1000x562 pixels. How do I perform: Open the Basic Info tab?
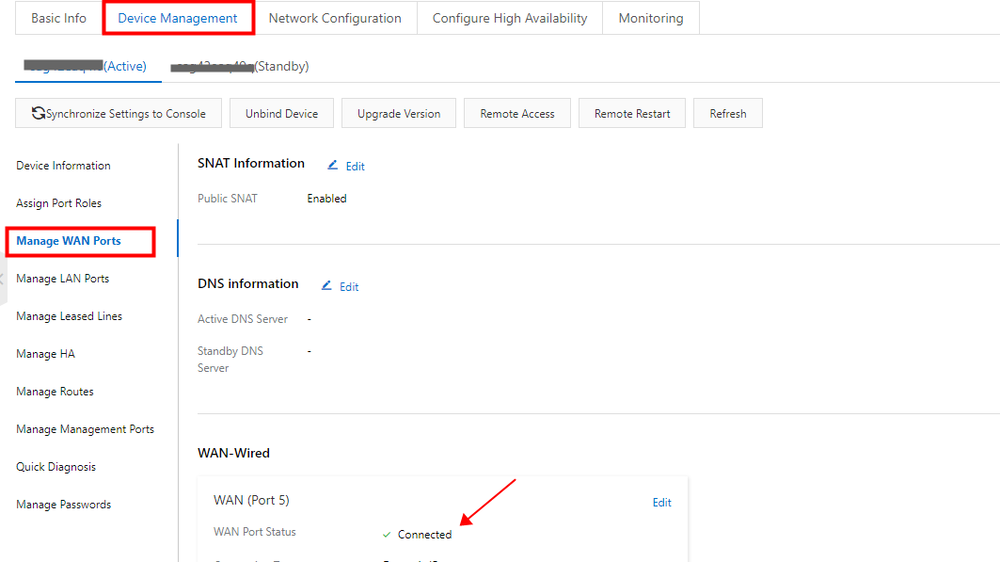click(x=59, y=18)
